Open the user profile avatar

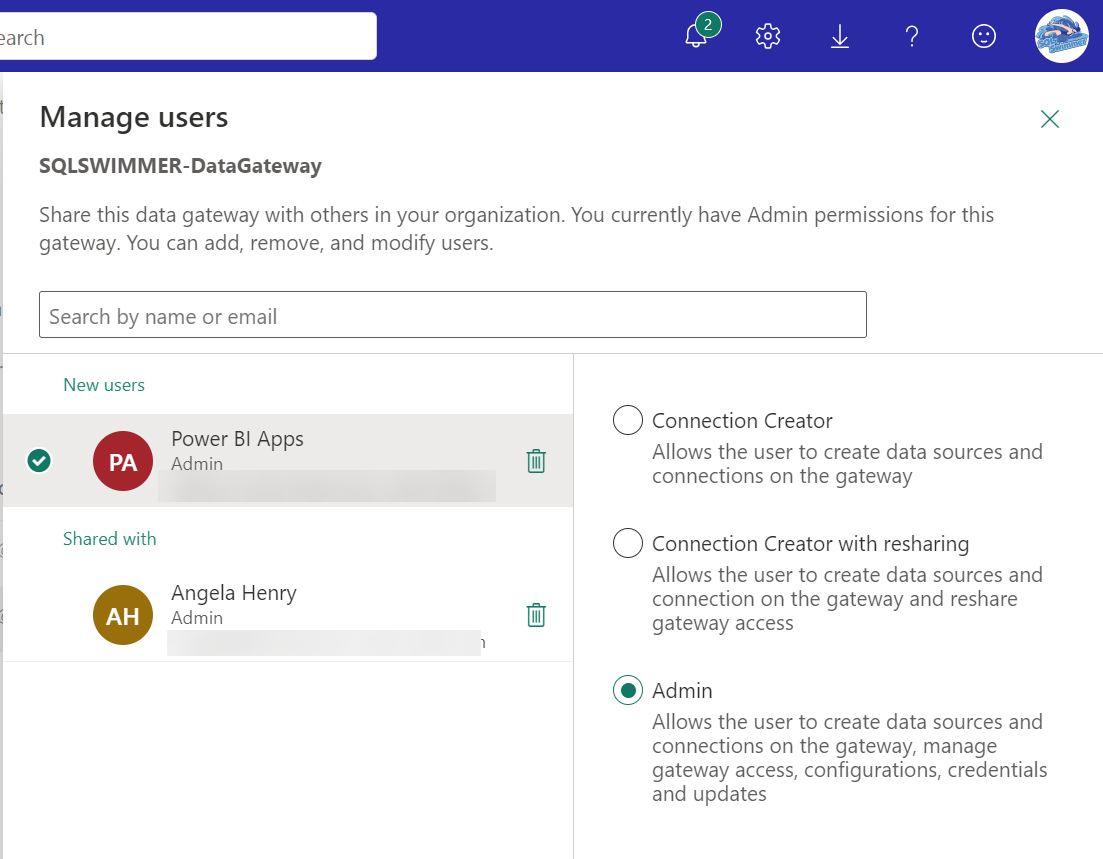[x=1061, y=37]
